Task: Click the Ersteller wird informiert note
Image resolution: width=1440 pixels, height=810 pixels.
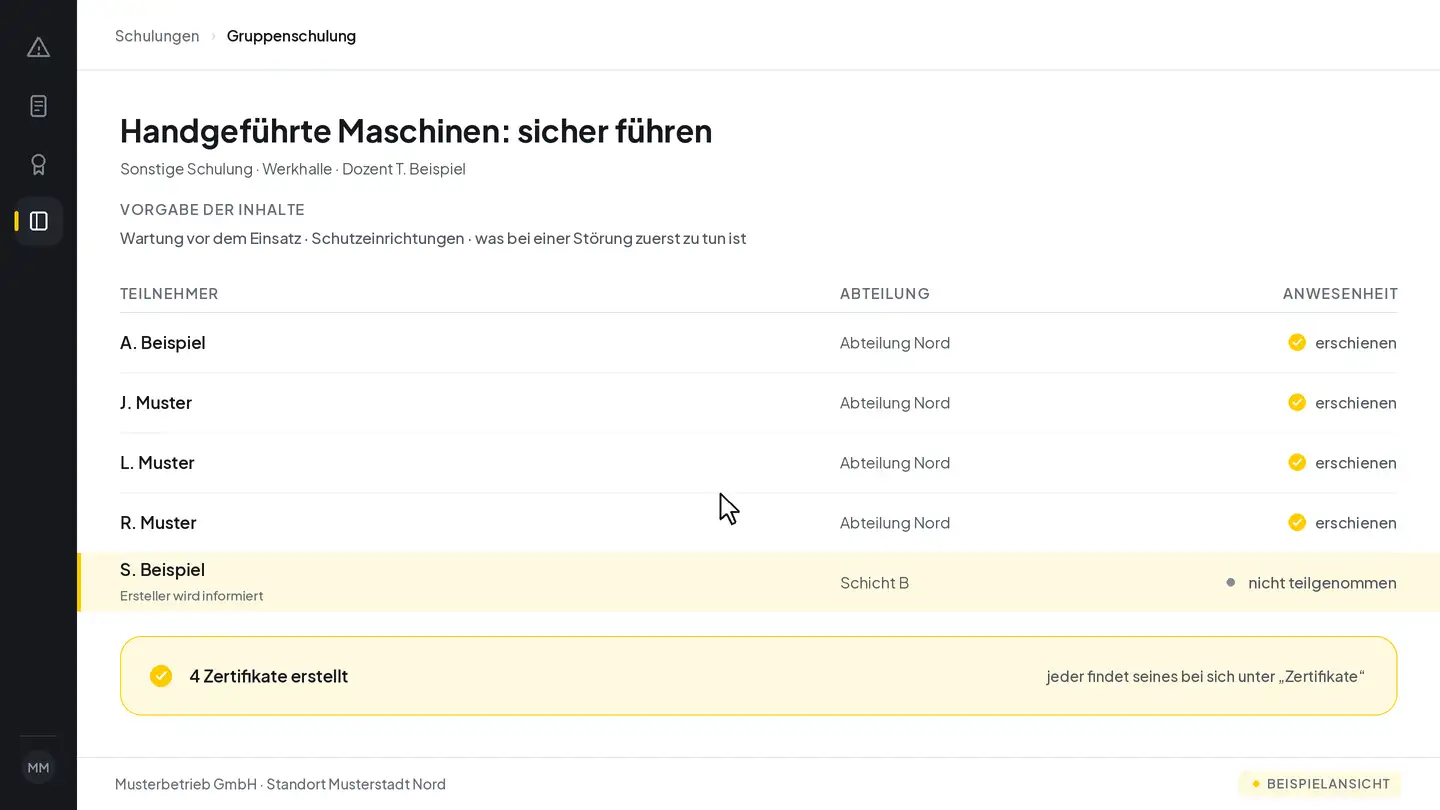Action: point(192,596)
